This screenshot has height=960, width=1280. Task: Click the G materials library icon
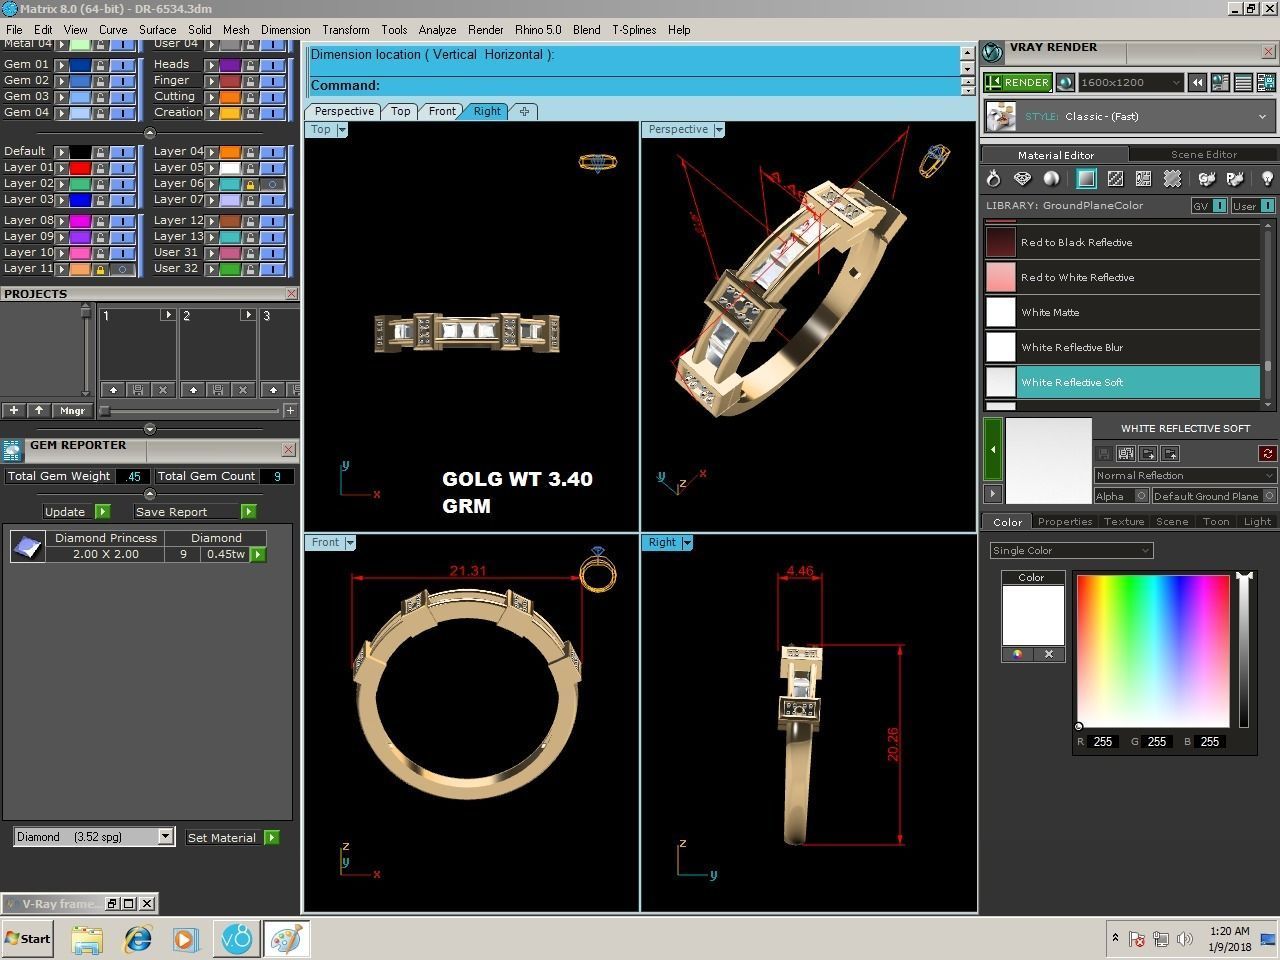click(1207, 179)
